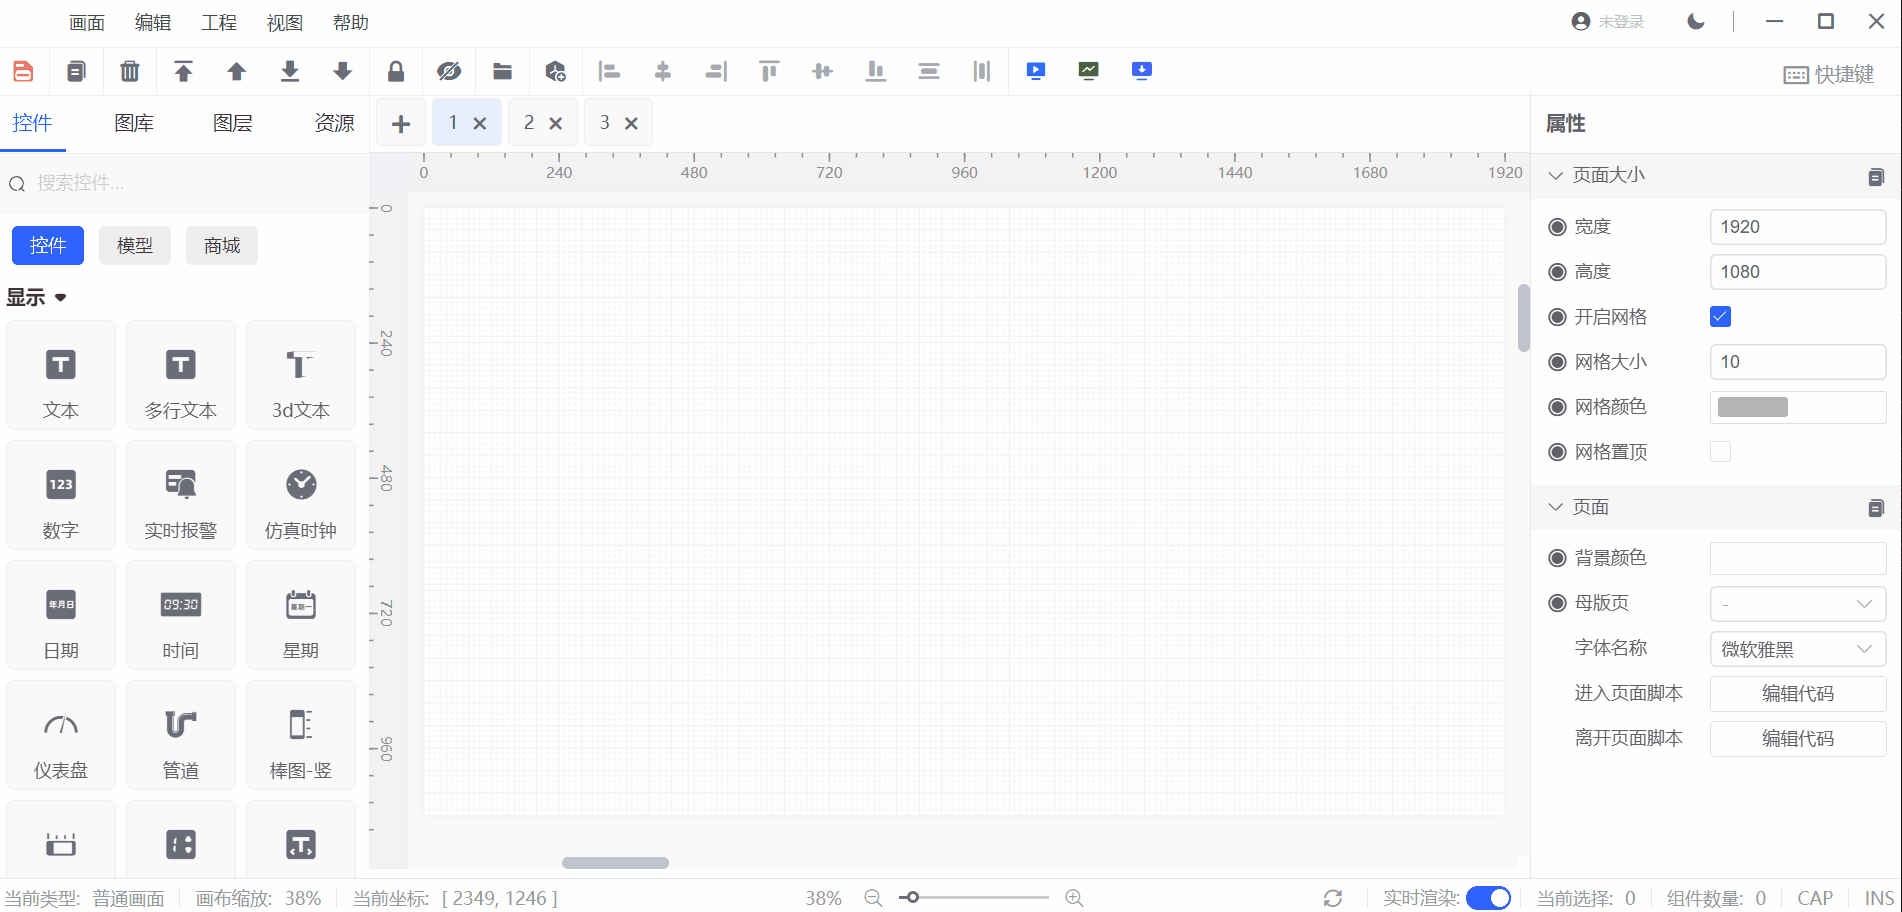Open the 工程 menu
1902x912 pixels.
tap(219, 23)
